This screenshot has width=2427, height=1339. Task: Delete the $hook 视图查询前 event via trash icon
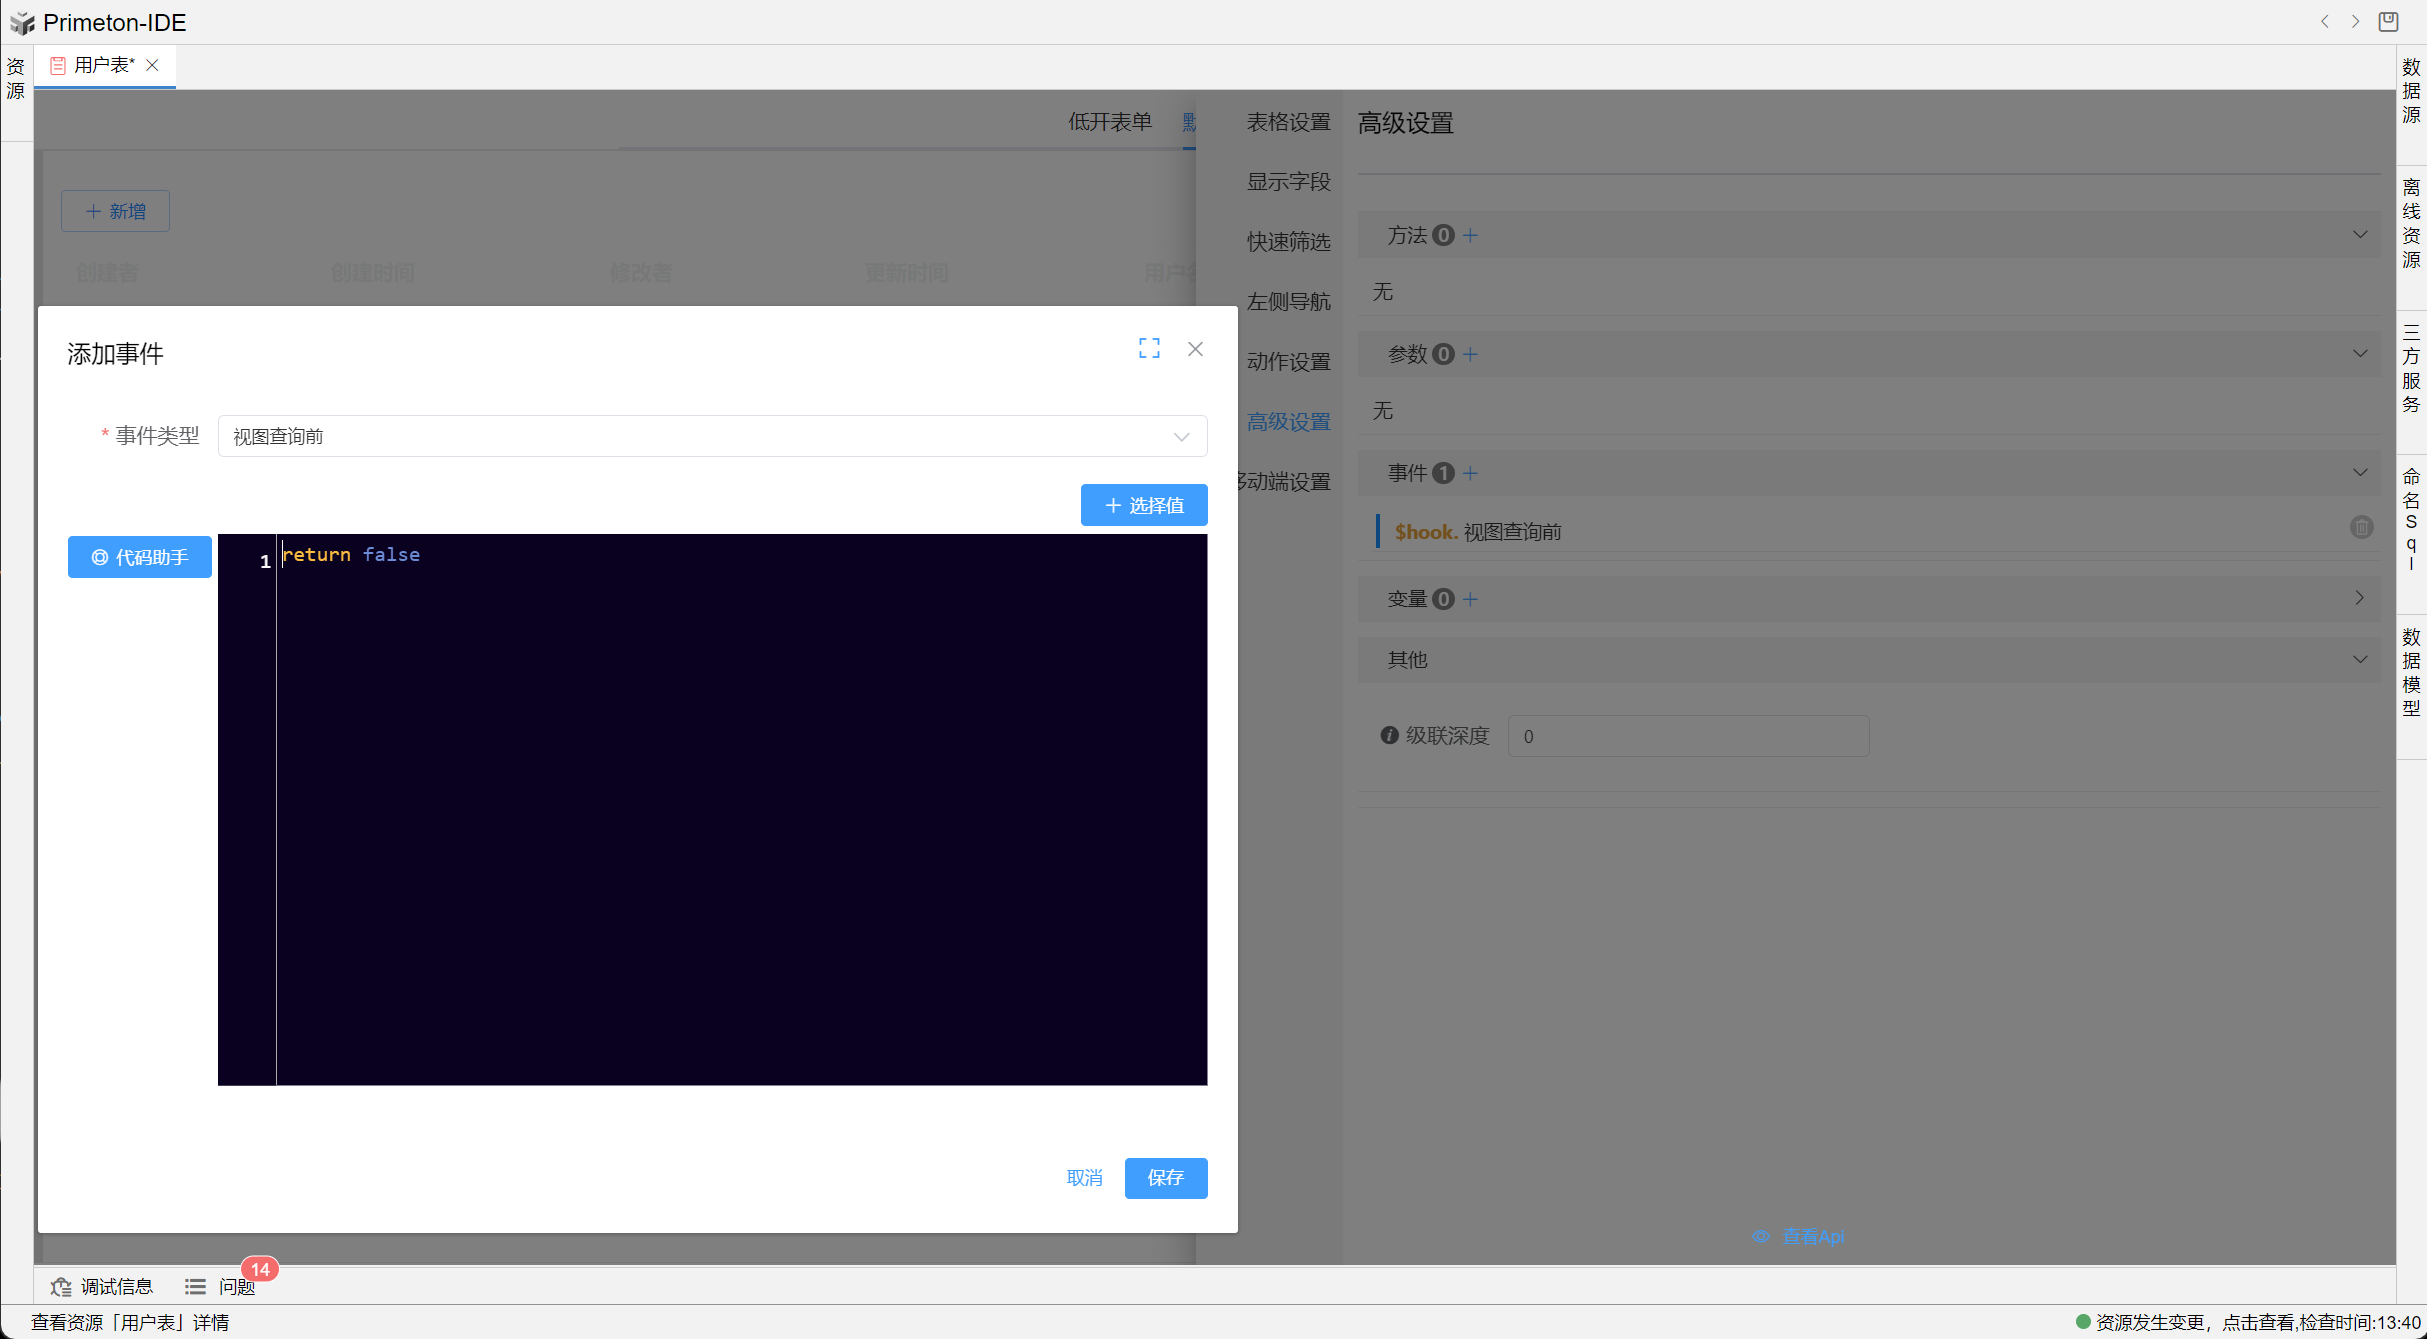(x=2361, y=527)
